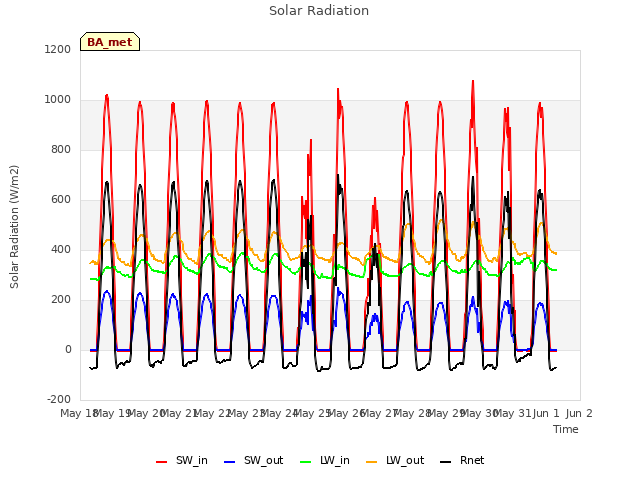Toggle the Rnet legend entry
Image resolution: width=640 pixels, height=480 pixels.
coord(462,461)
